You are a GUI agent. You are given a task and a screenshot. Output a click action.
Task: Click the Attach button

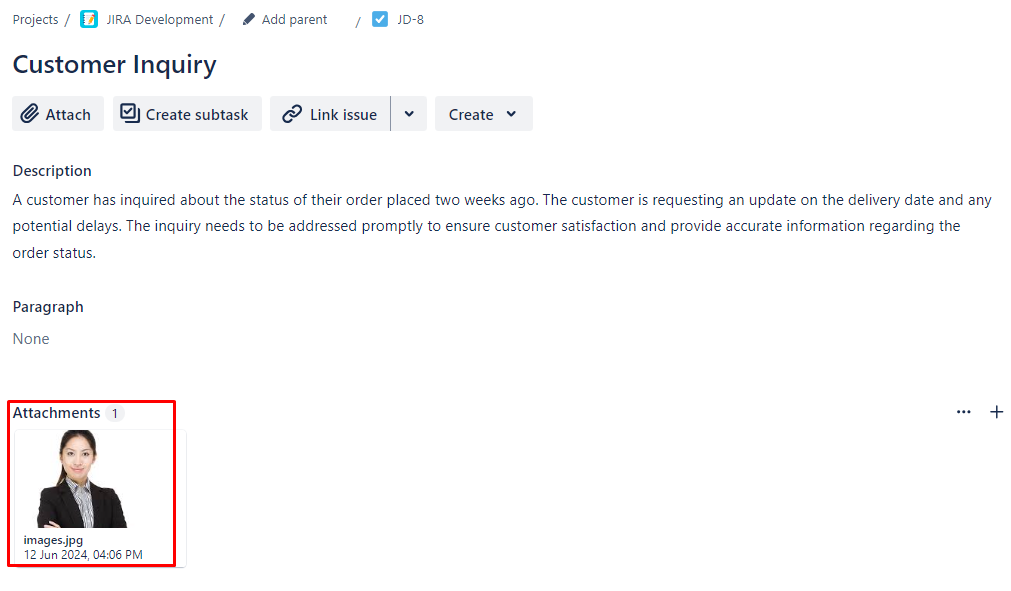tap(58, 114)
